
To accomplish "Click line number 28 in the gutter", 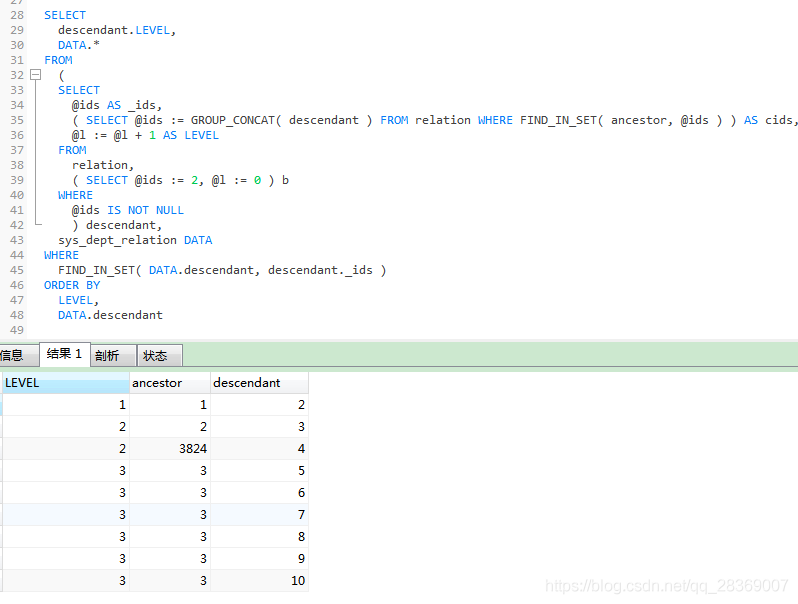I will [17, 15].
